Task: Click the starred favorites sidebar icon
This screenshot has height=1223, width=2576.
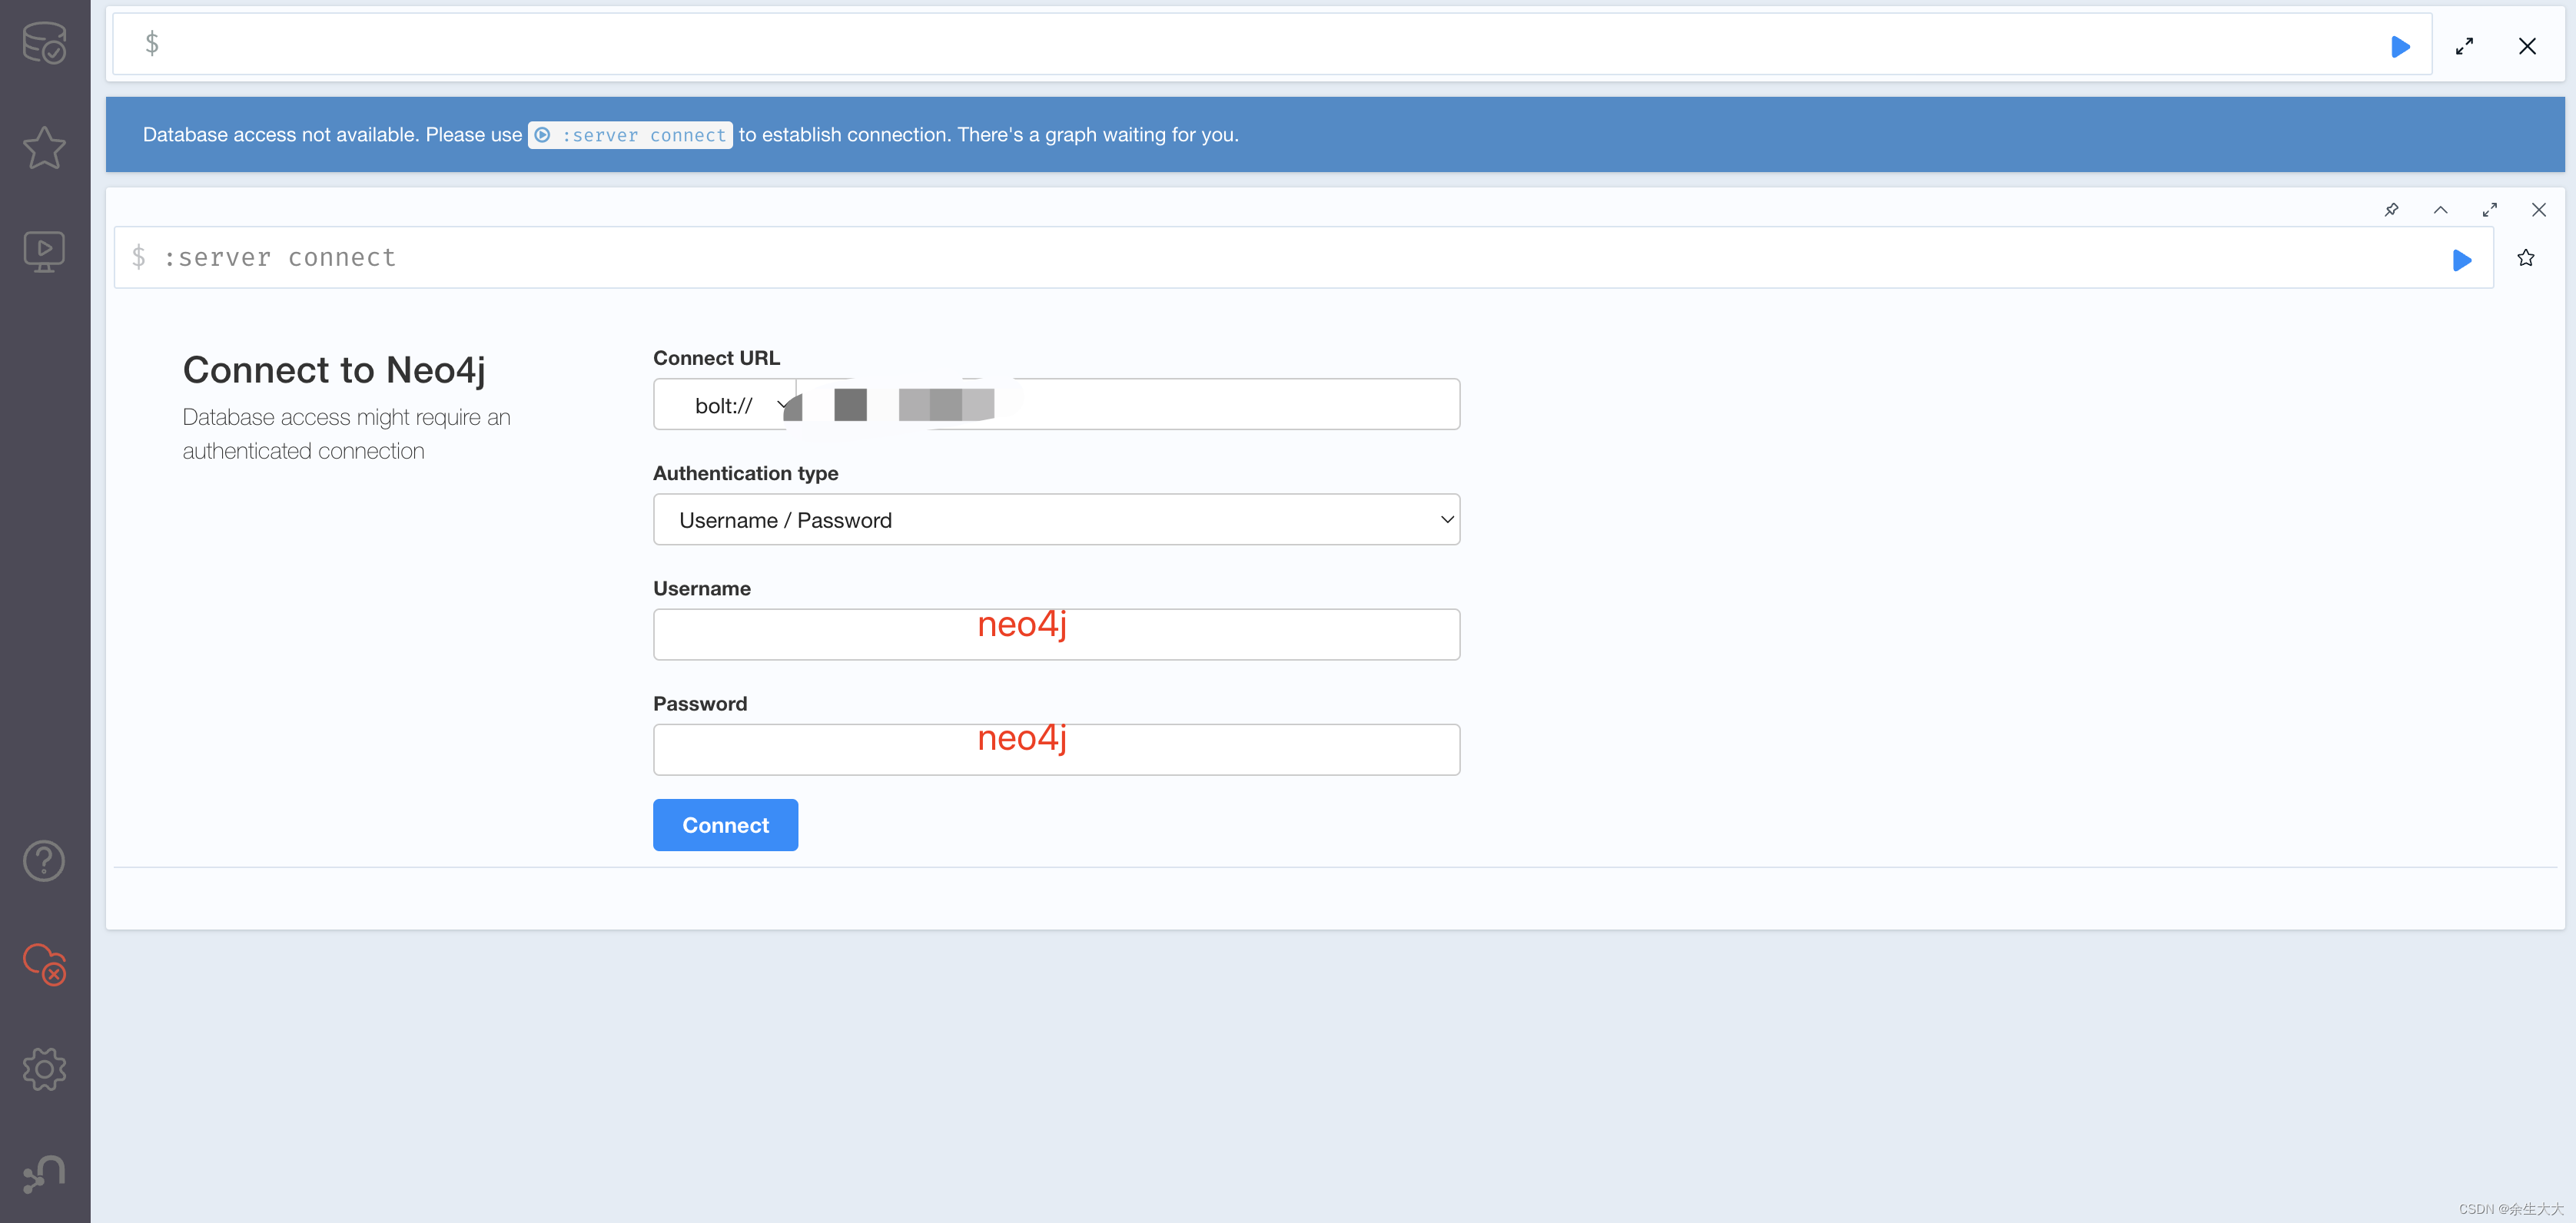Action: point(45,149)
